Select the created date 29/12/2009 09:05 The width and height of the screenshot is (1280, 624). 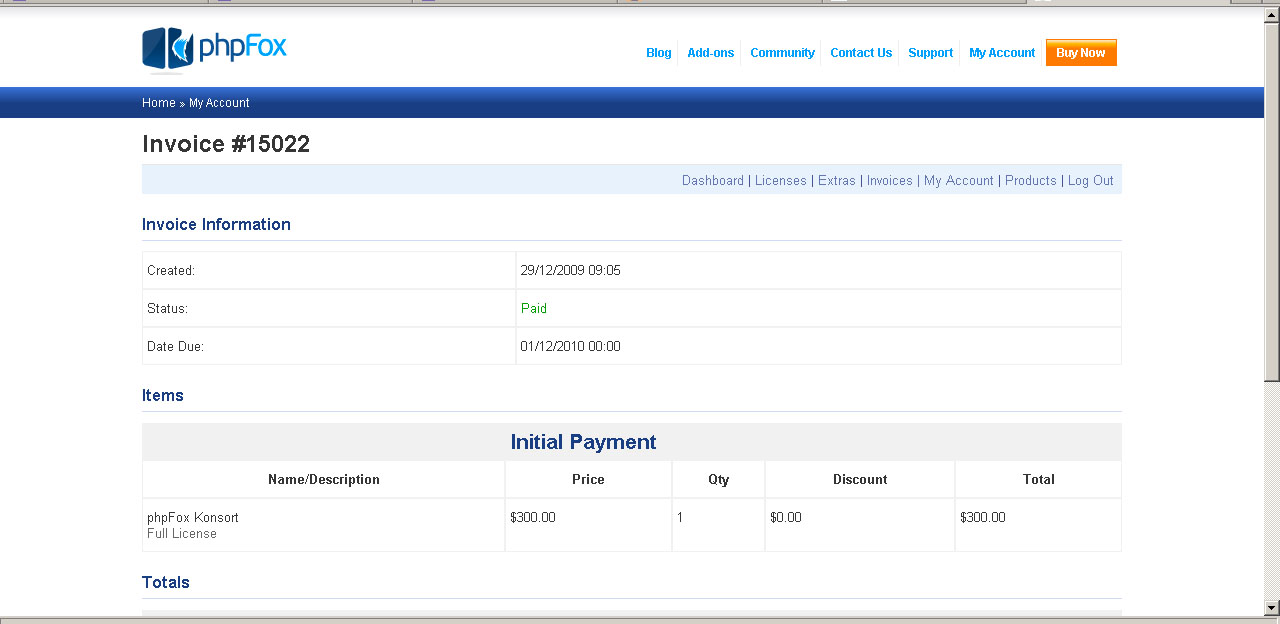pyautogui.click(x=570, y=270)
